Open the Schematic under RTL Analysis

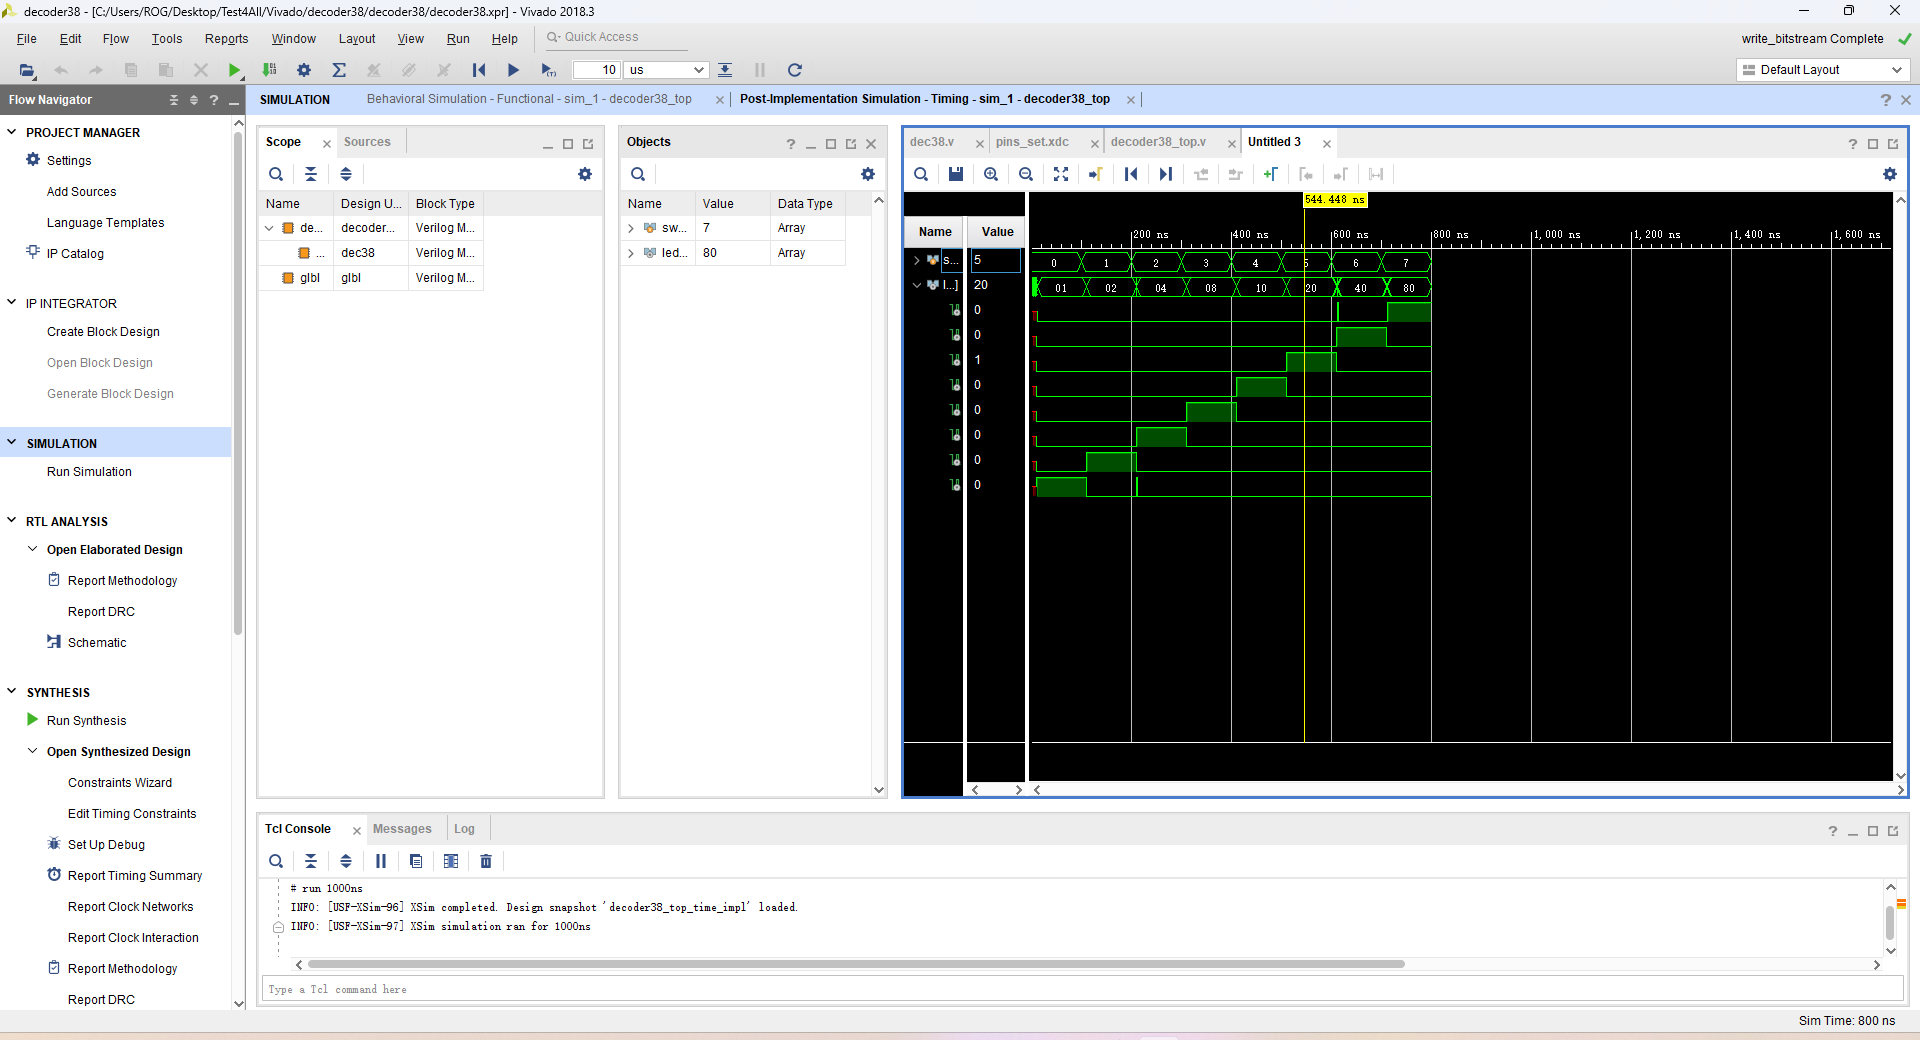[97, 643]
